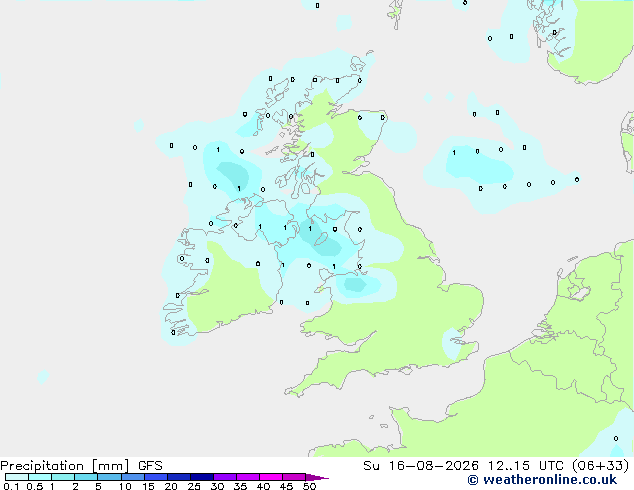Click the GFS model label
The width and height of the screenshot is (634, 490).
tap(150, 466)
